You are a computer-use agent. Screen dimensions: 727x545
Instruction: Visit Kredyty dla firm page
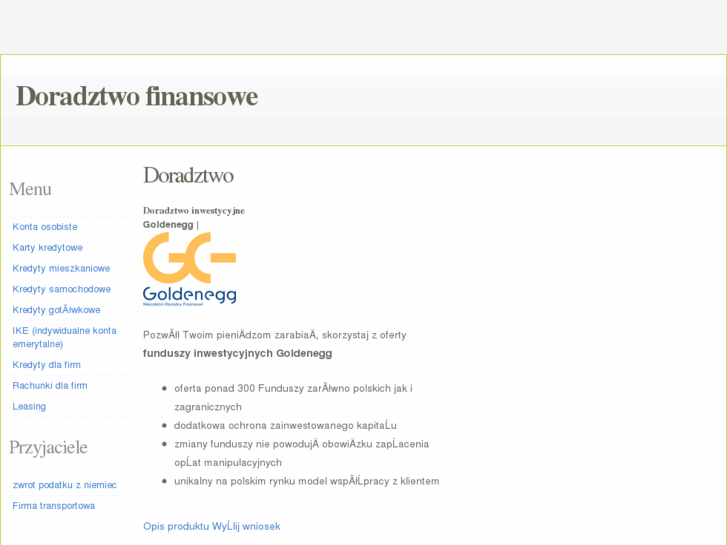[46, 365]
